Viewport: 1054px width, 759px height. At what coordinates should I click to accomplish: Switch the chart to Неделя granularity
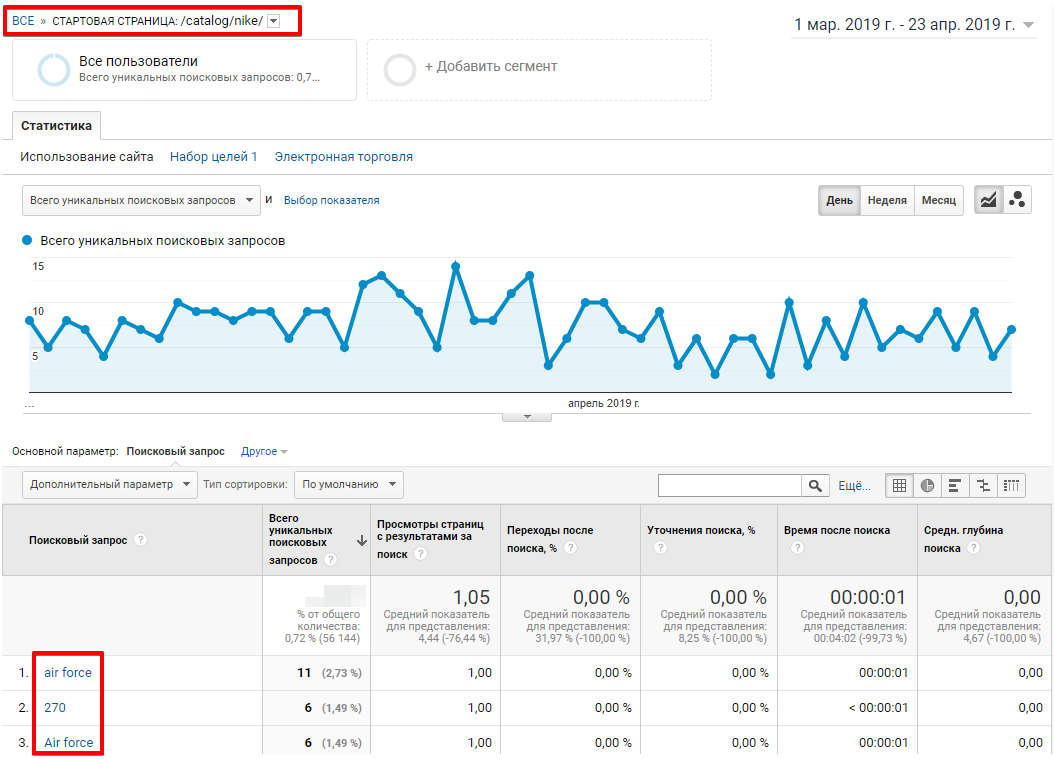(887, 200)
